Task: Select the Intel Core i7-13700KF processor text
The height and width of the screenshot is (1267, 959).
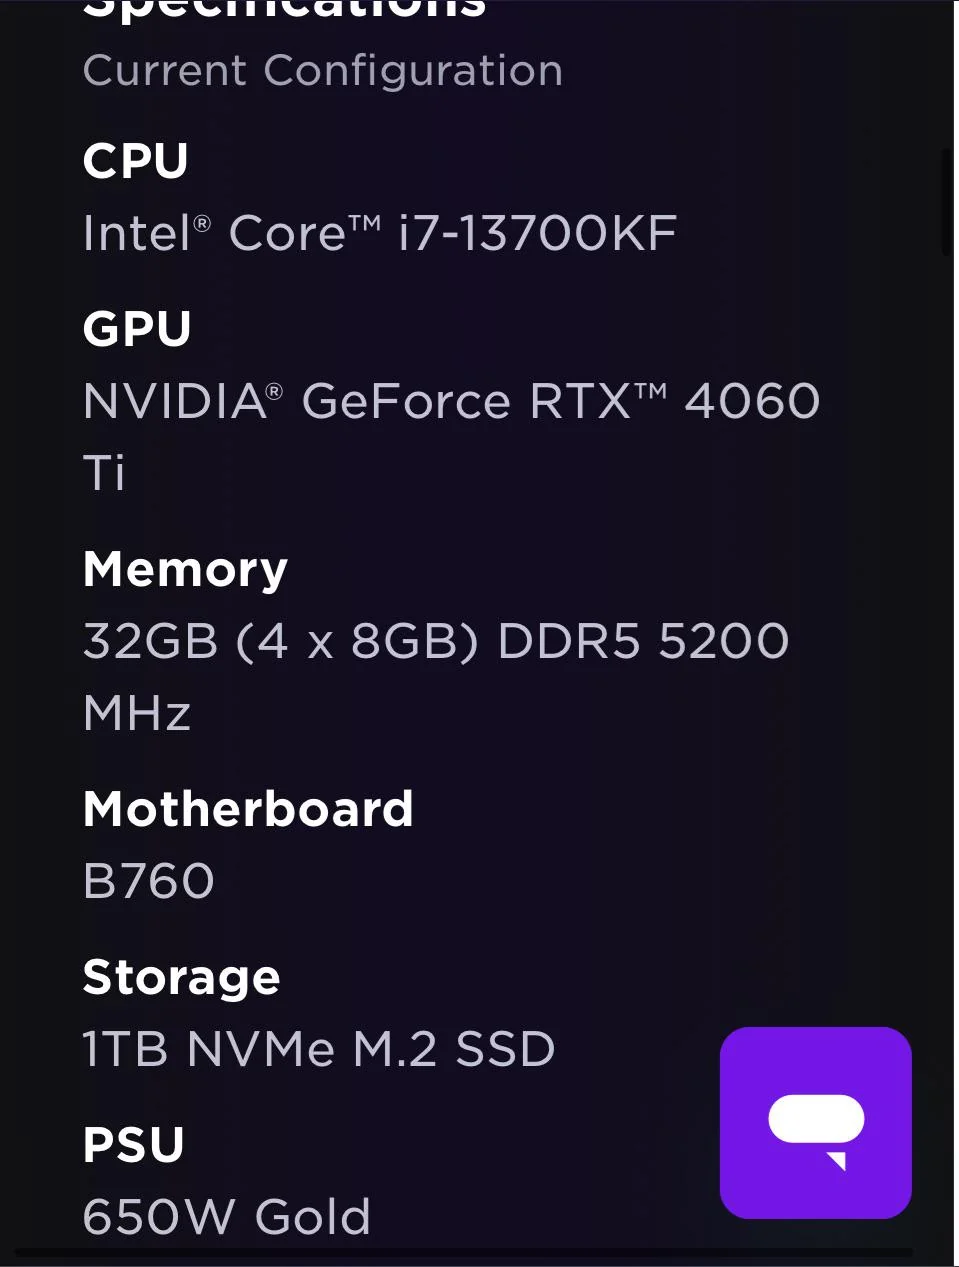Action: [x=380, y=232]
